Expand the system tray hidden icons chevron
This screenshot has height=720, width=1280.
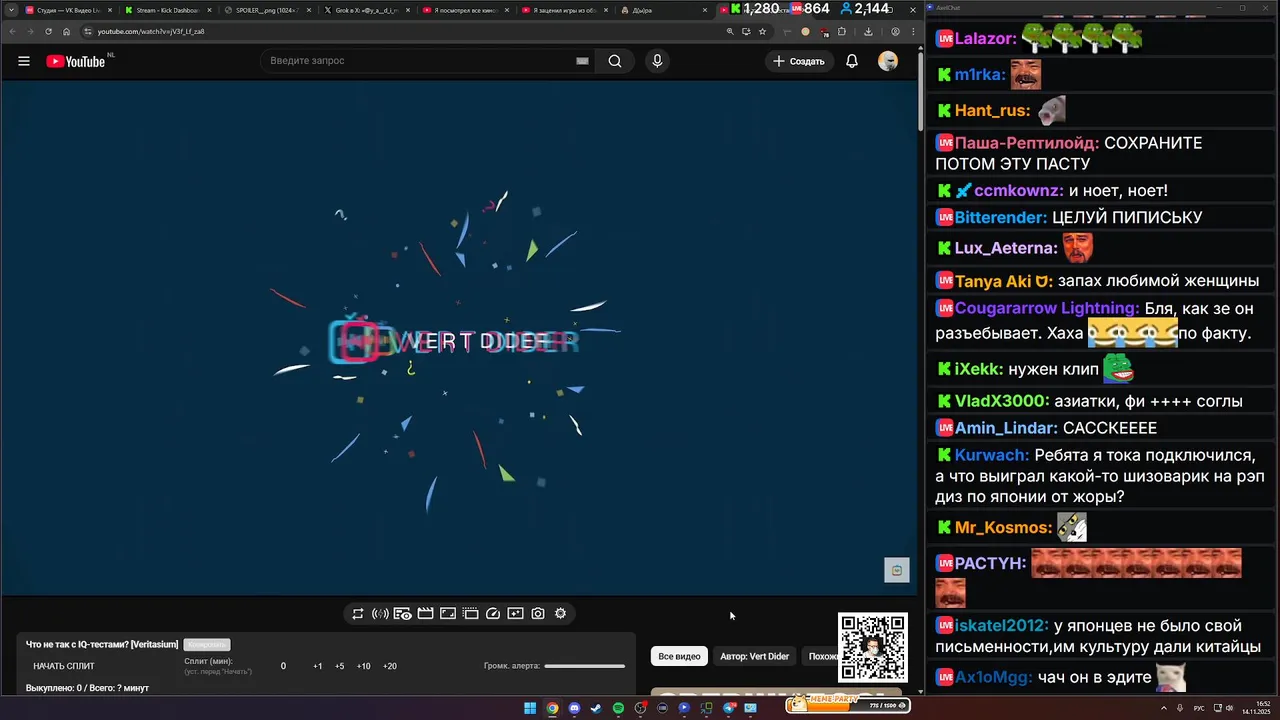[1163, 708]
